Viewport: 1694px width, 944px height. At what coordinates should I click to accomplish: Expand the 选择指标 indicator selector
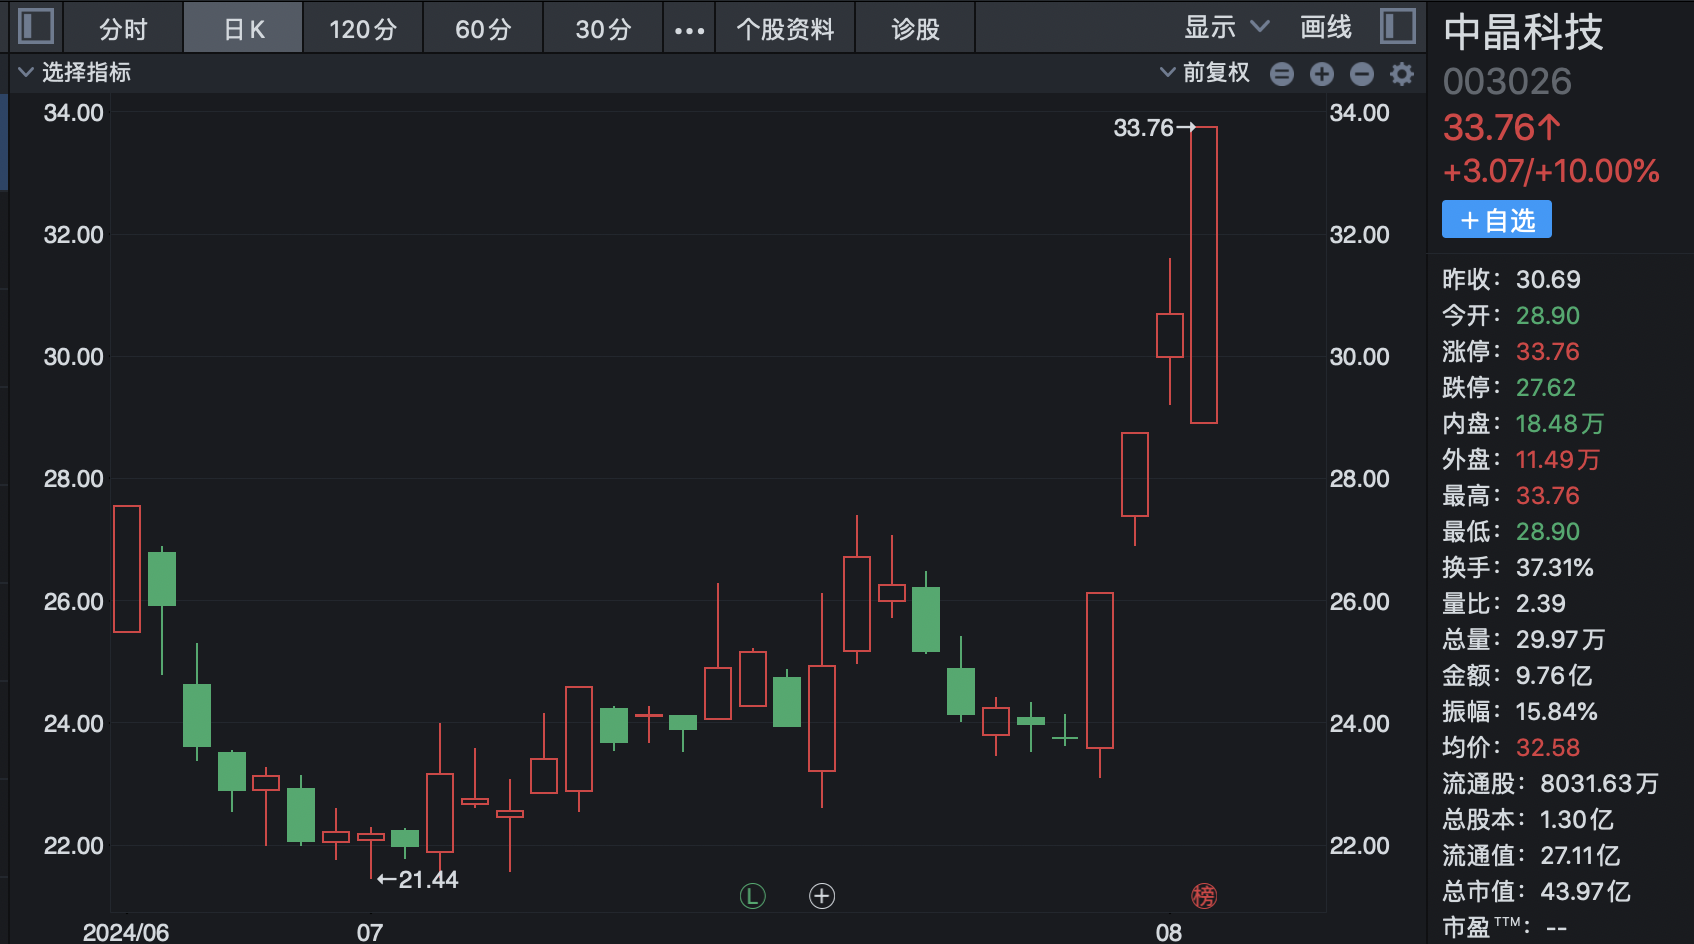click(x=75, y=72)
